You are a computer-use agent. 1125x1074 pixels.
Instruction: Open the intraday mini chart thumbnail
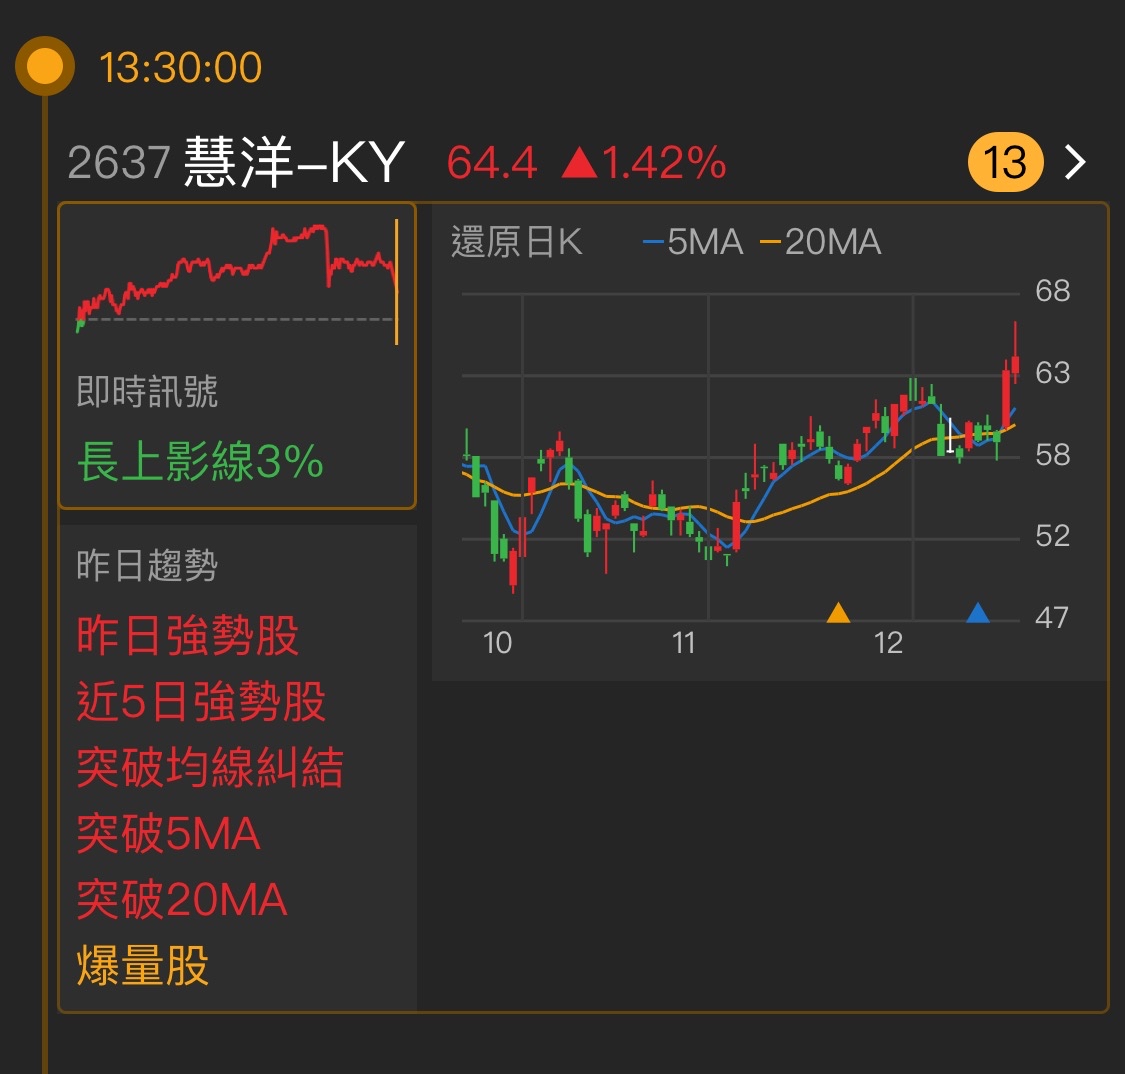click(x=237, y=285)
